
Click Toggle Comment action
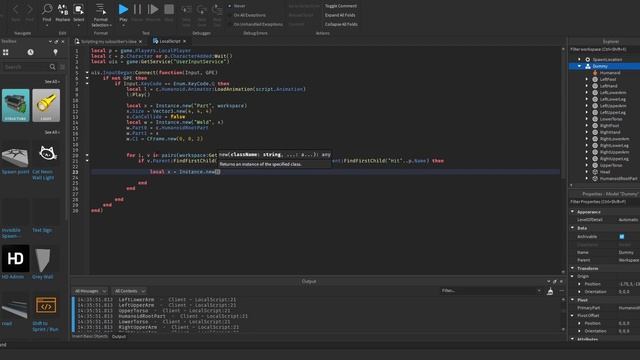[x=340, y=6]
